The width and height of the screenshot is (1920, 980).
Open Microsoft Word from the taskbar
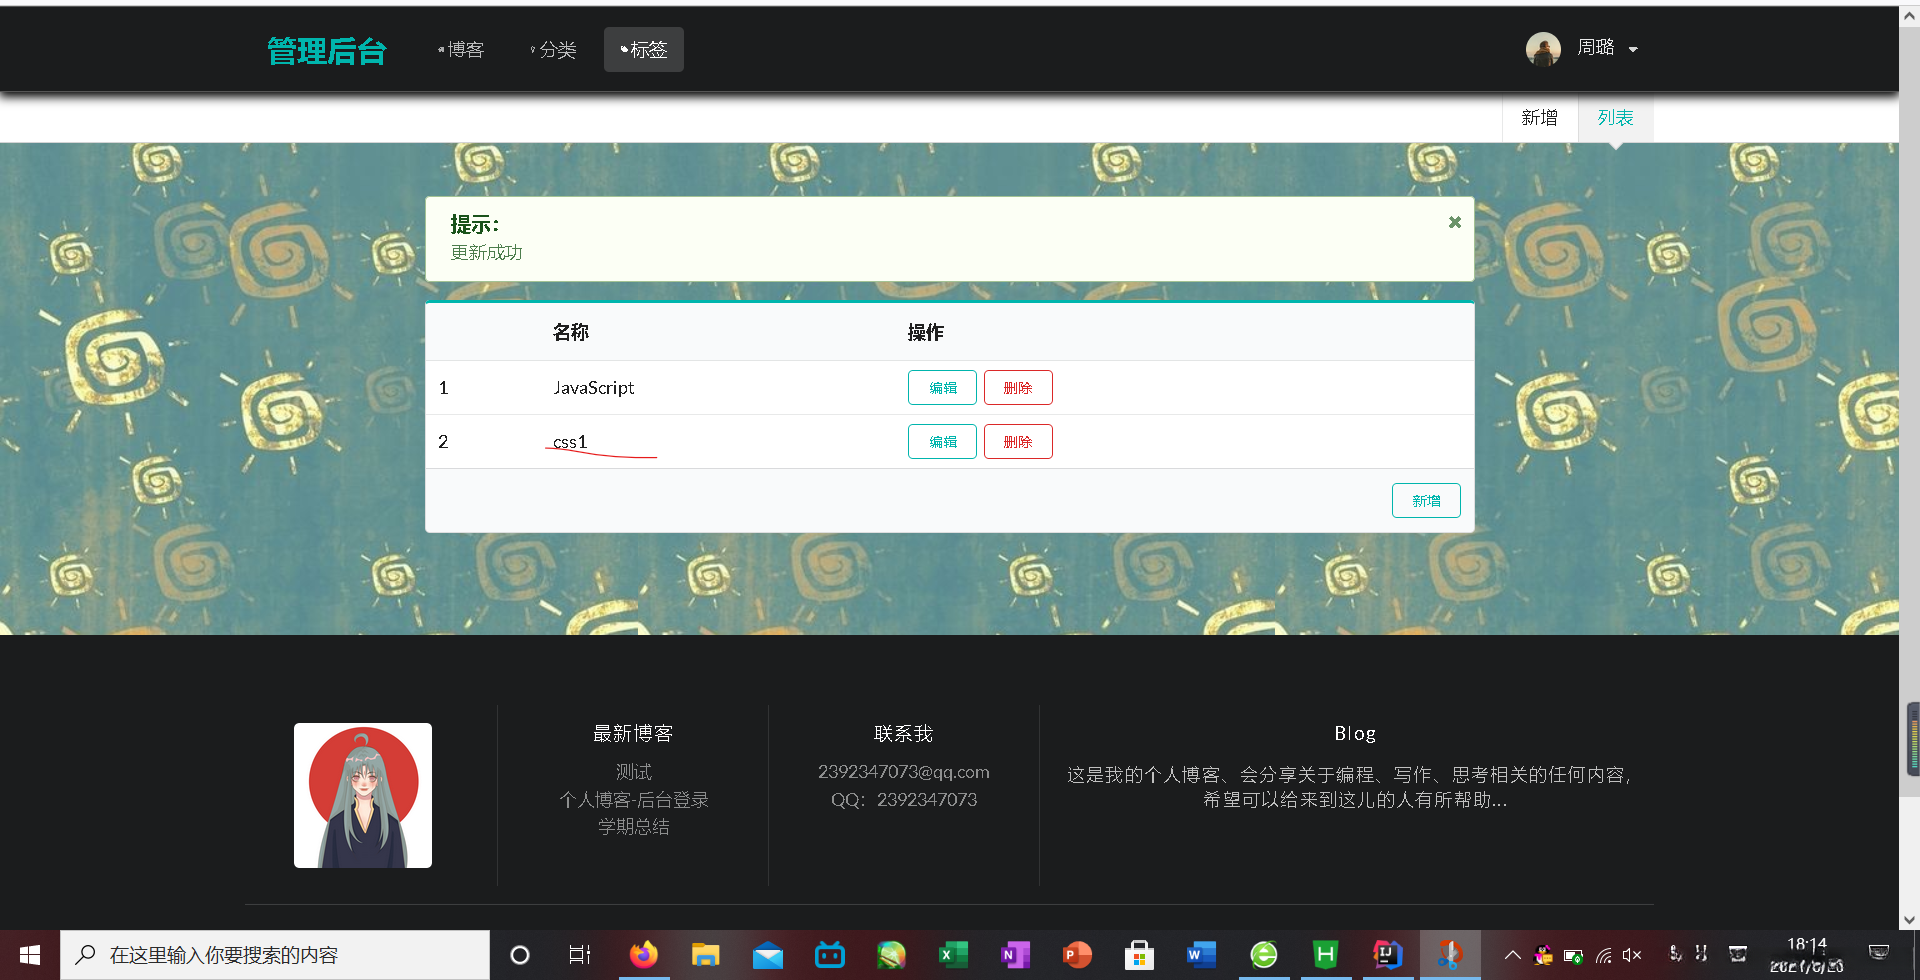click(1200, 954)
